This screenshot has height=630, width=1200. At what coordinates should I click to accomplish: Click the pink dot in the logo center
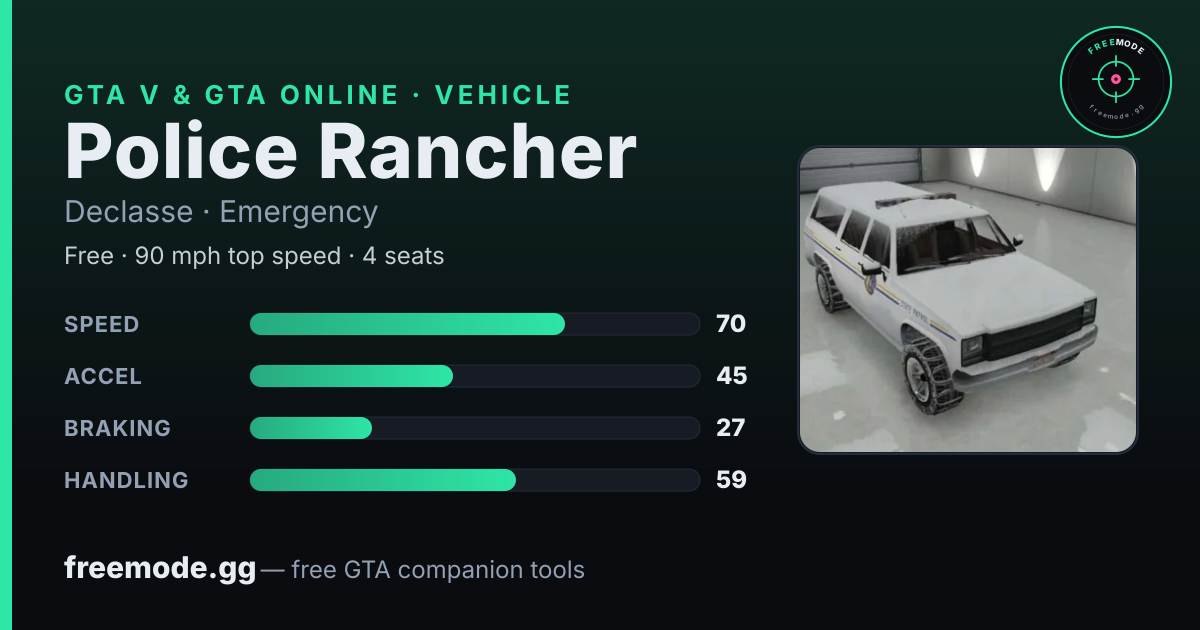[x=1115, y=78]
